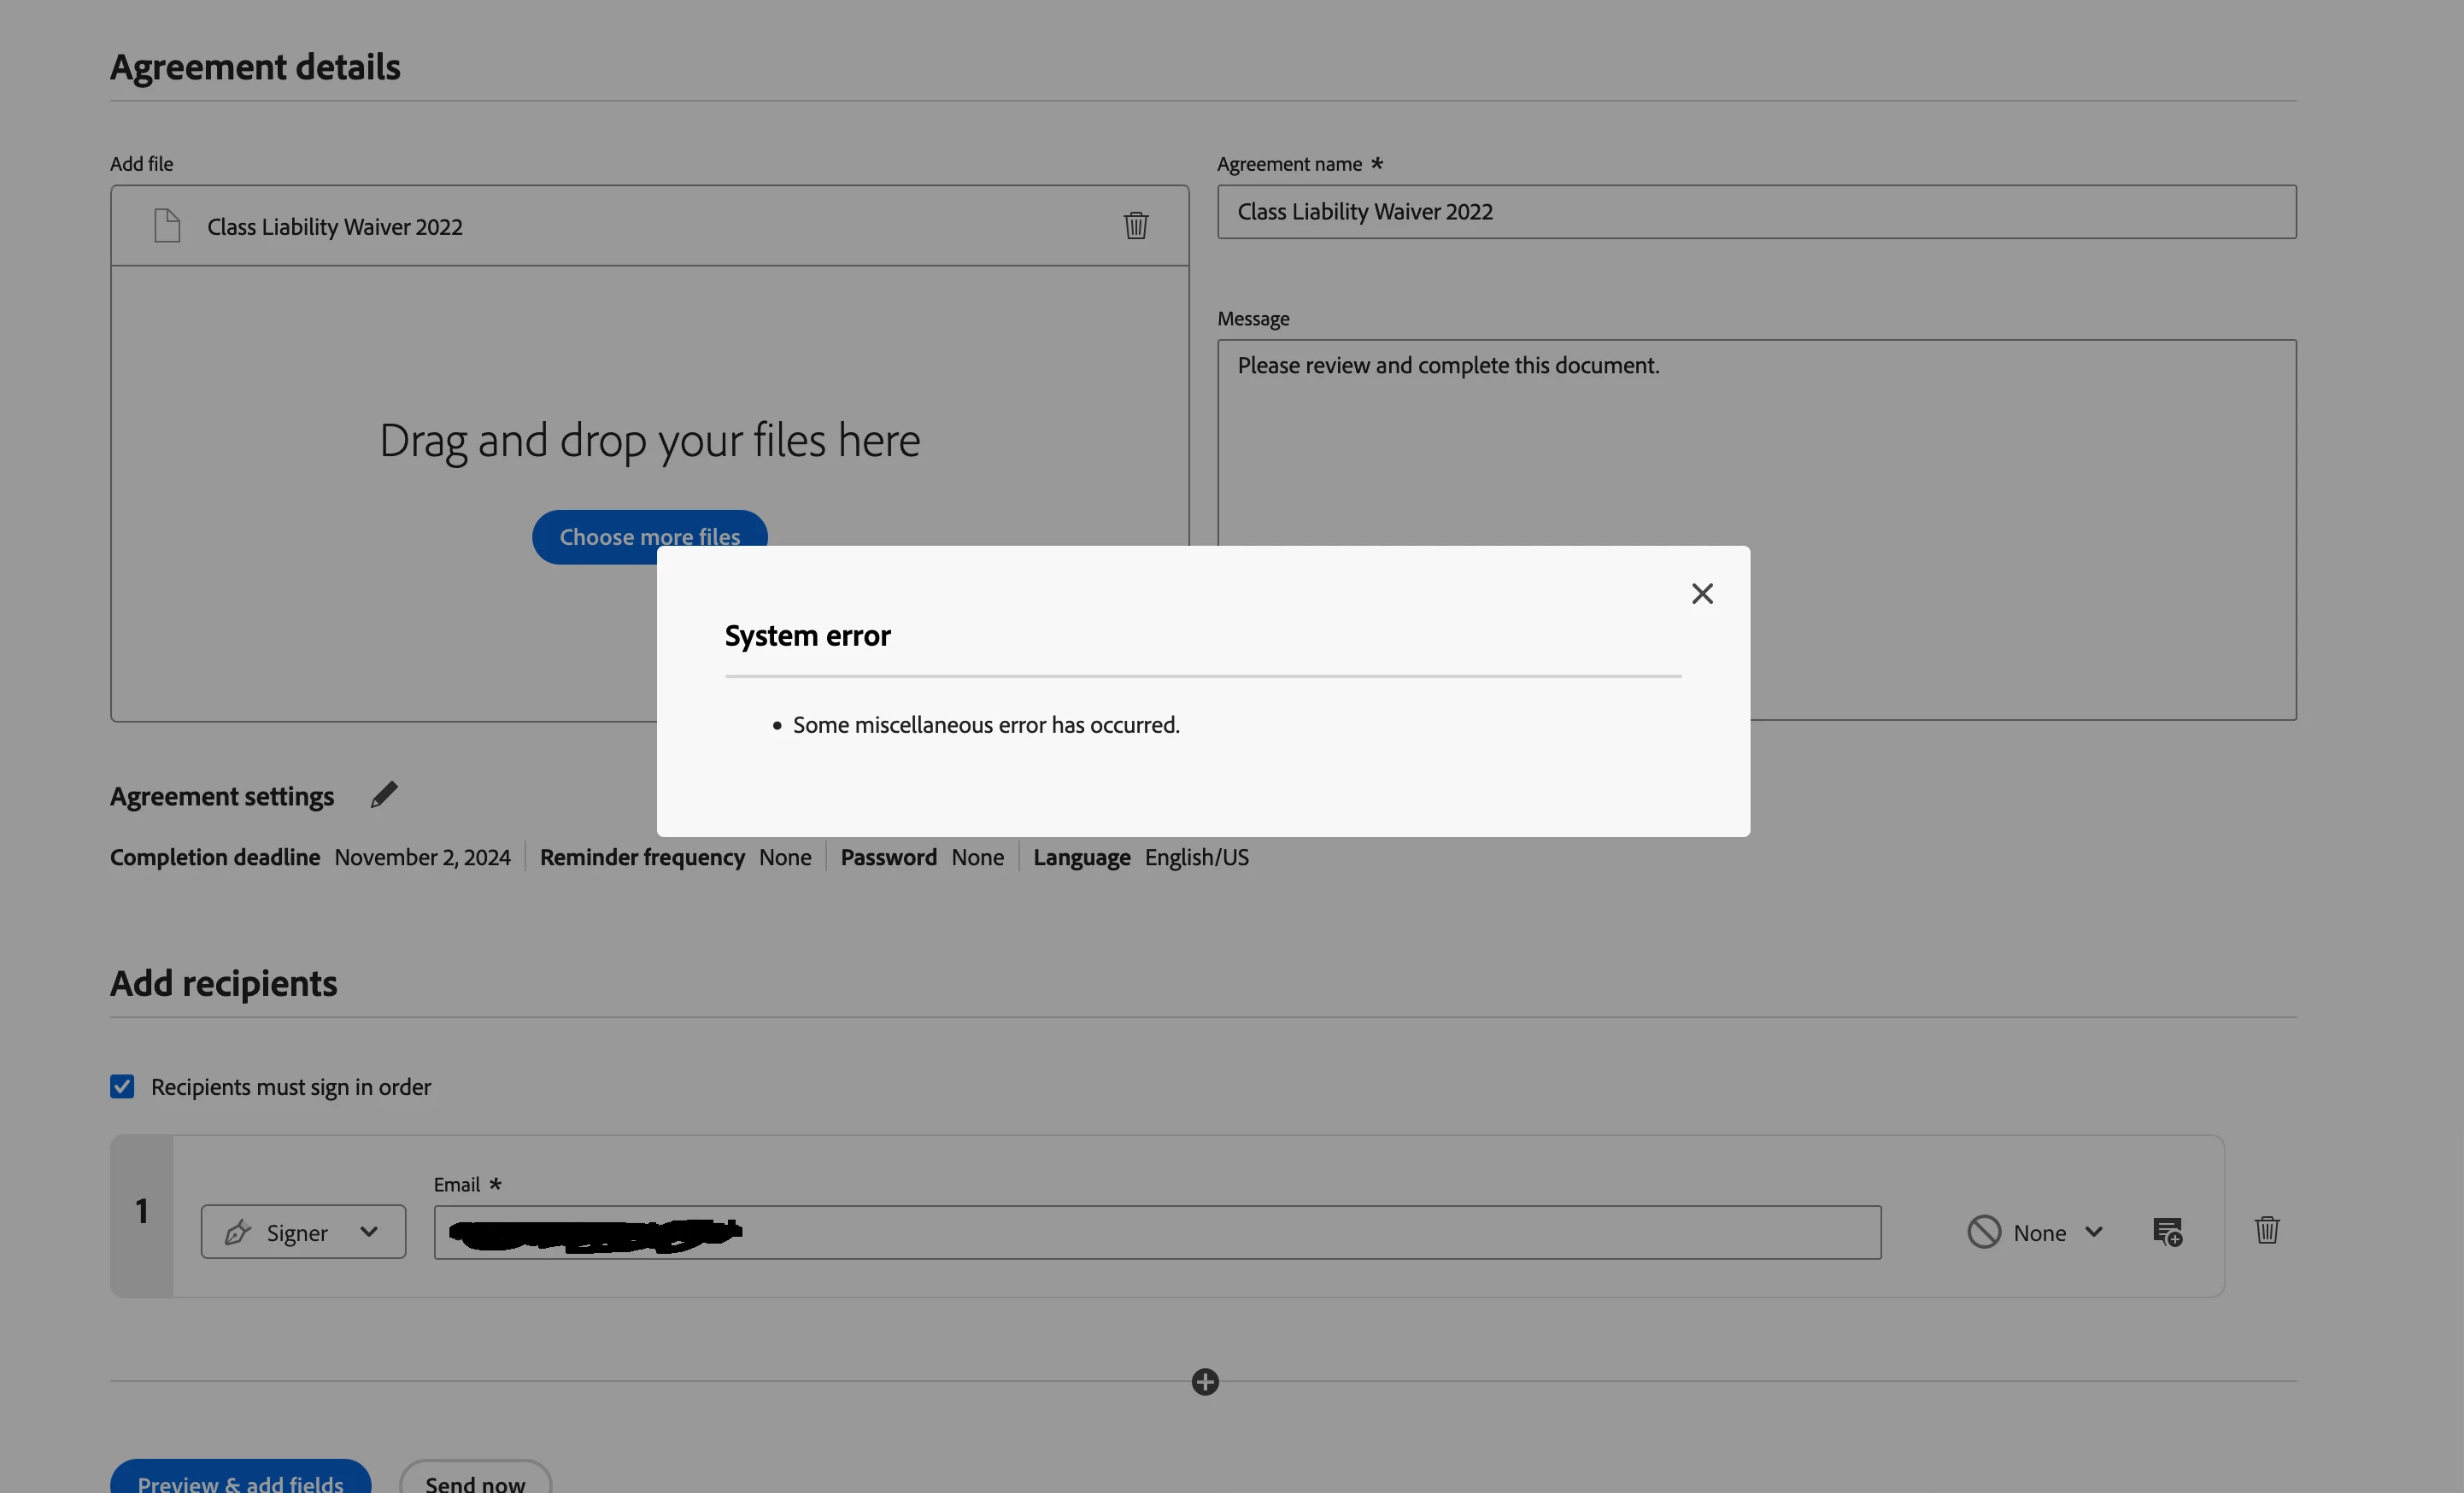Uncheck Recipients must sign in order
The width and height of the screenshot is (2464, 1493).
122,1087
